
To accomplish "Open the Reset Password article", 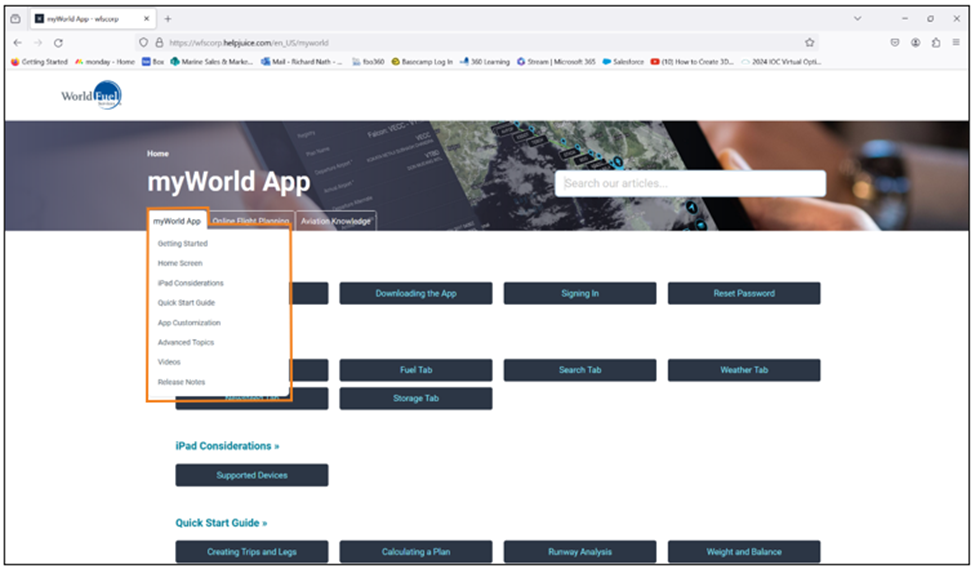I will (744, 294).
